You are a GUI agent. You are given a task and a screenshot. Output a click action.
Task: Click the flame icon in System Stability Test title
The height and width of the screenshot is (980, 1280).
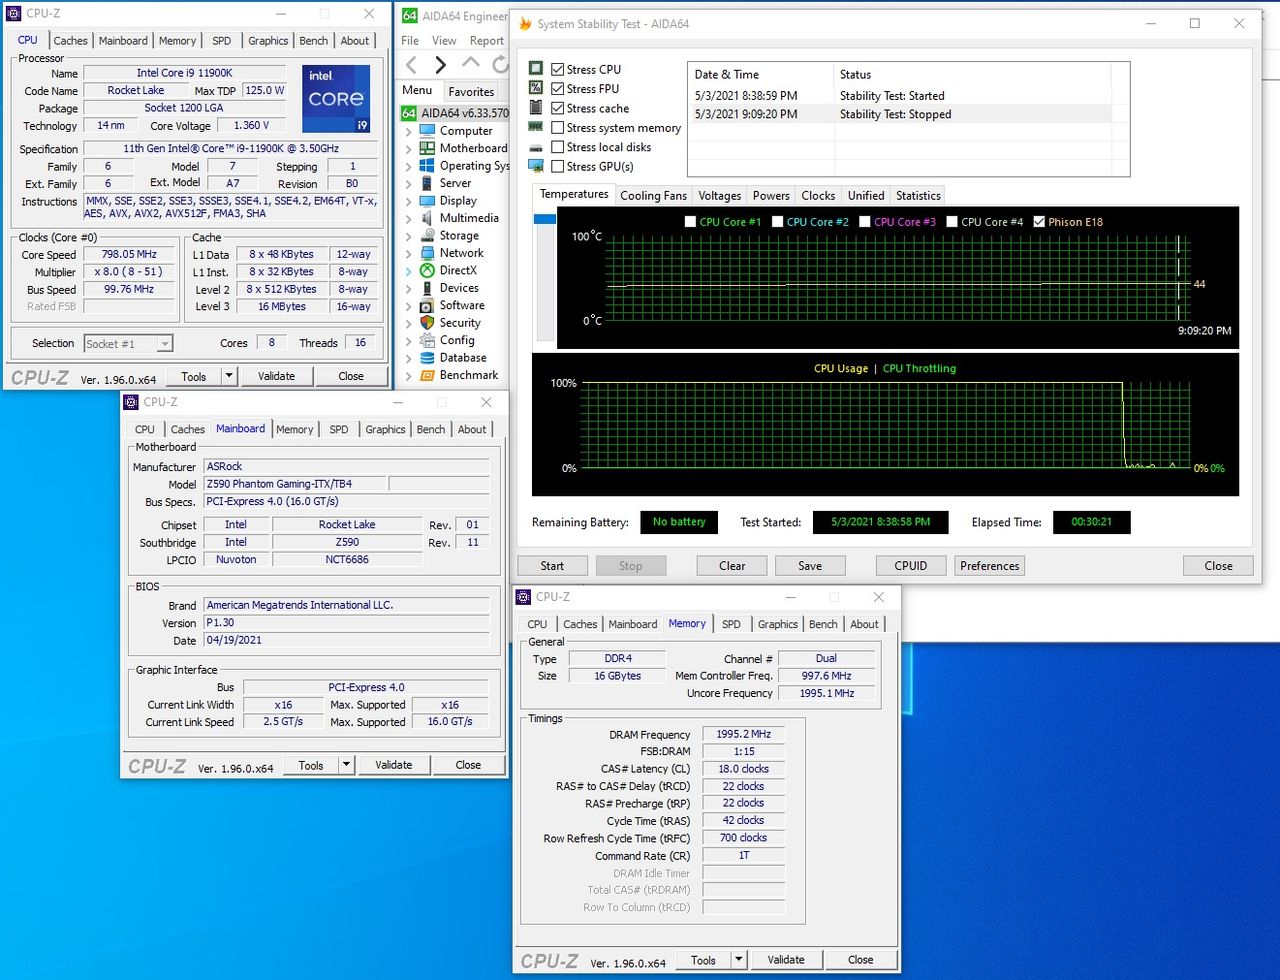coord(525,24)
